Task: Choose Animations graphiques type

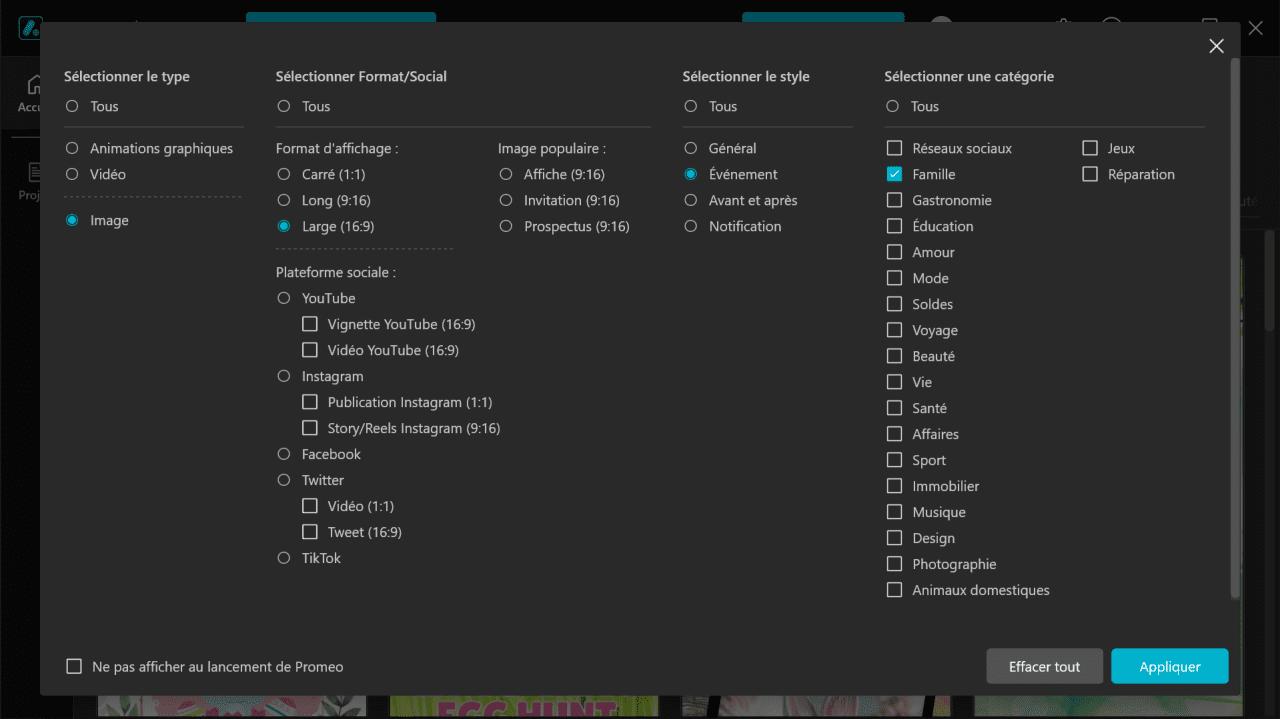Action: 72,148
